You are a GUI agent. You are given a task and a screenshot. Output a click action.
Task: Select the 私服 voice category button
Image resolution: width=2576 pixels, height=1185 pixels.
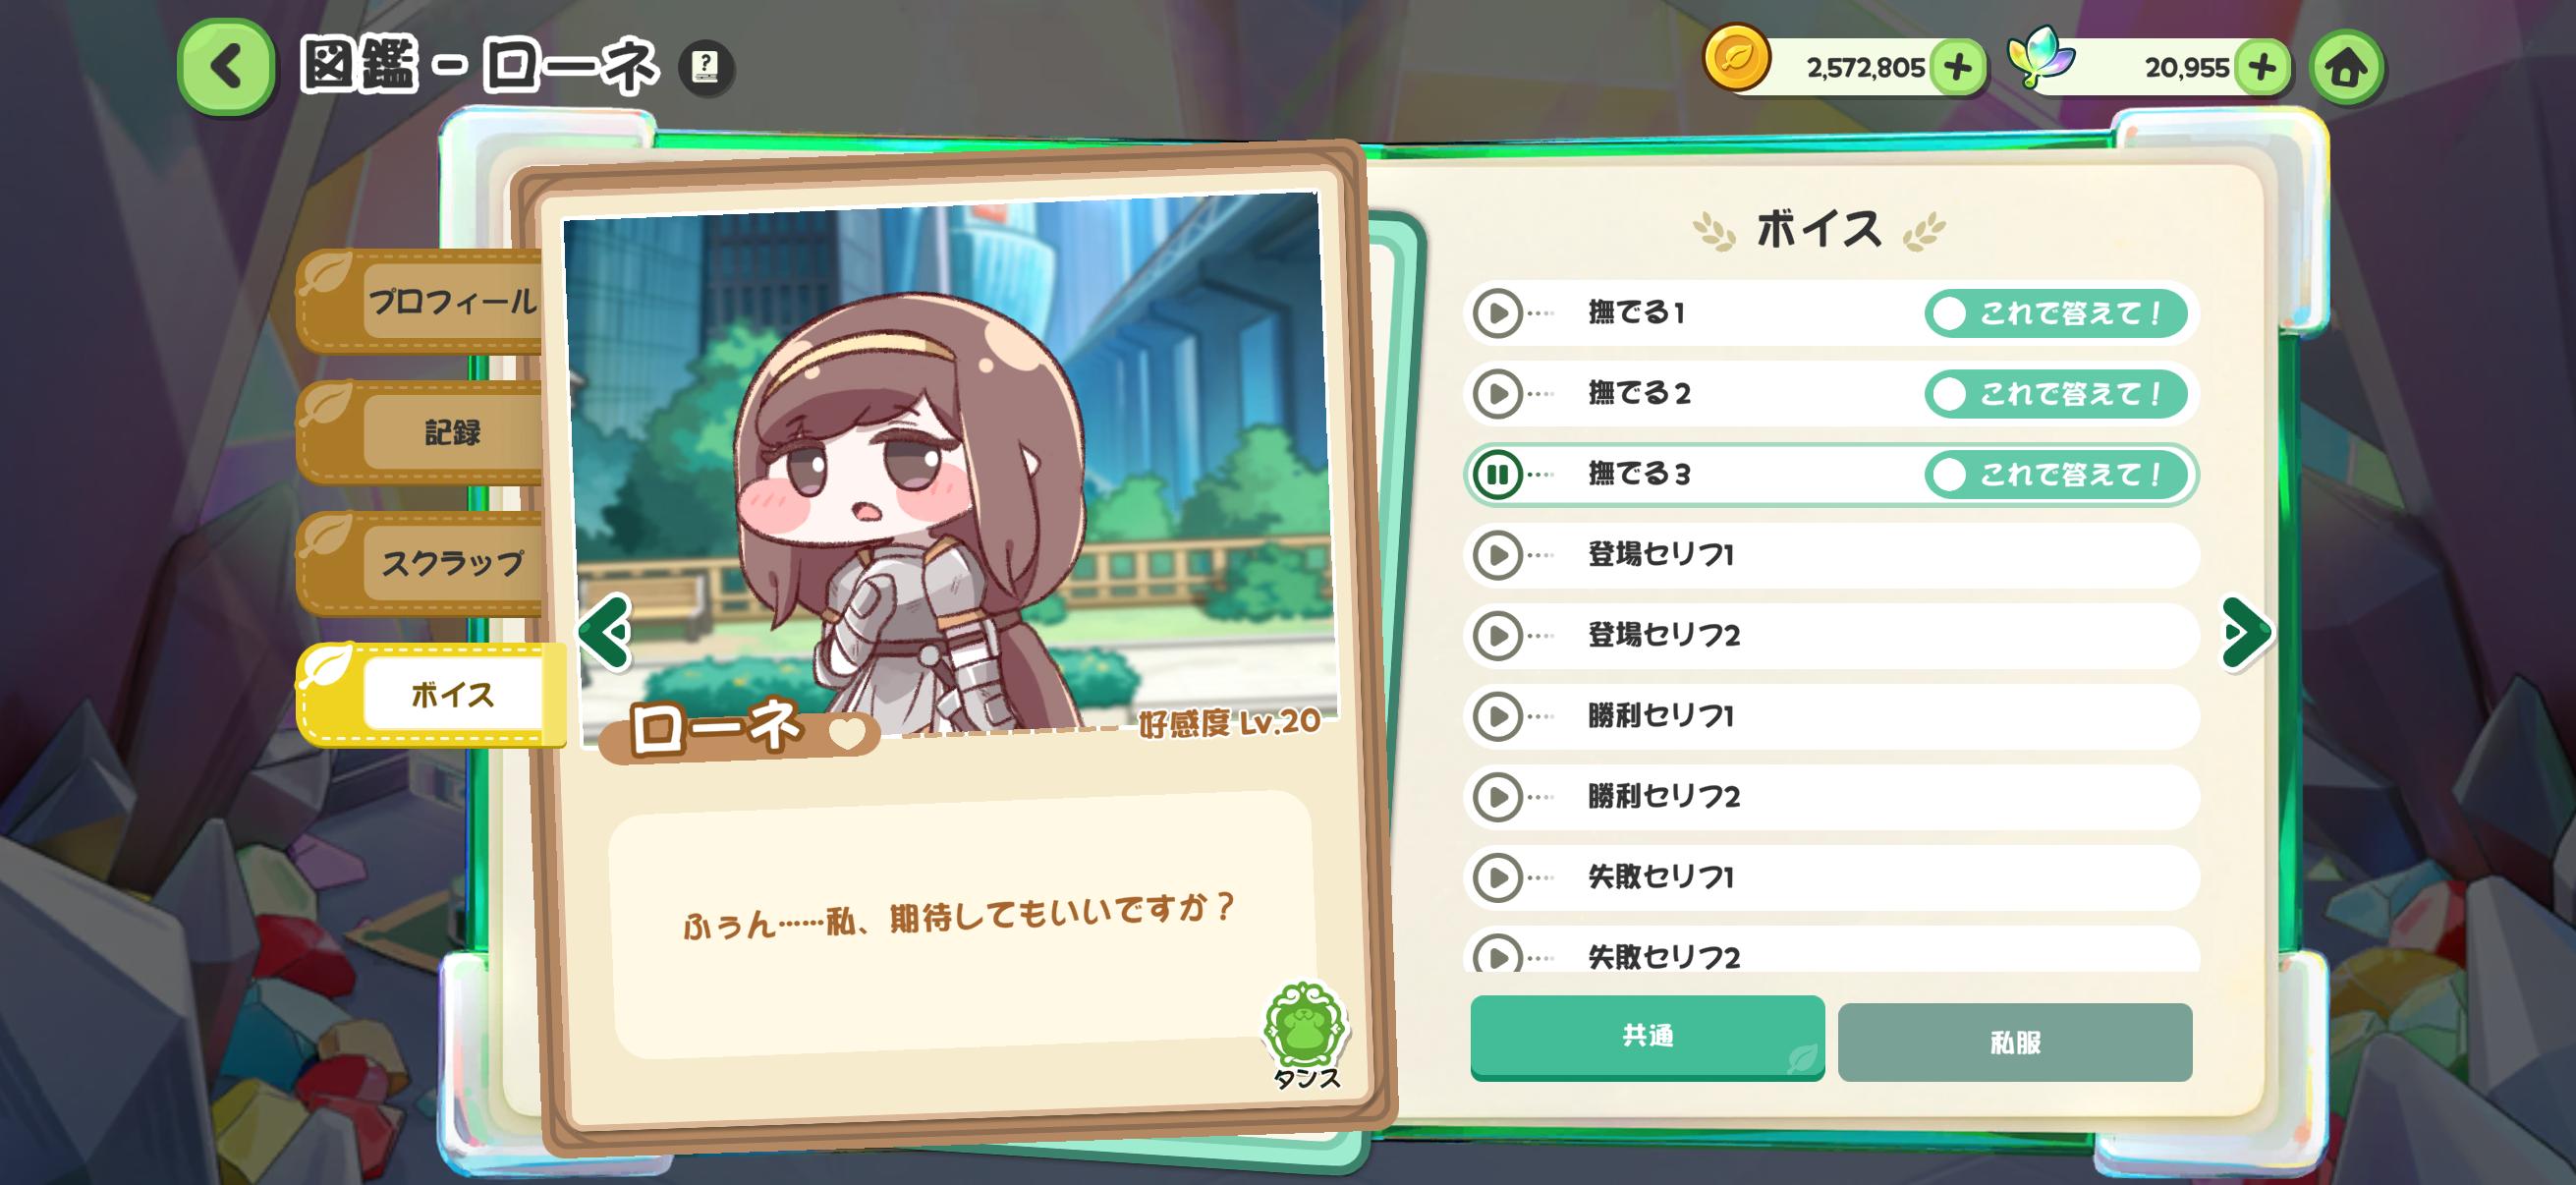click(2015, 1042)
